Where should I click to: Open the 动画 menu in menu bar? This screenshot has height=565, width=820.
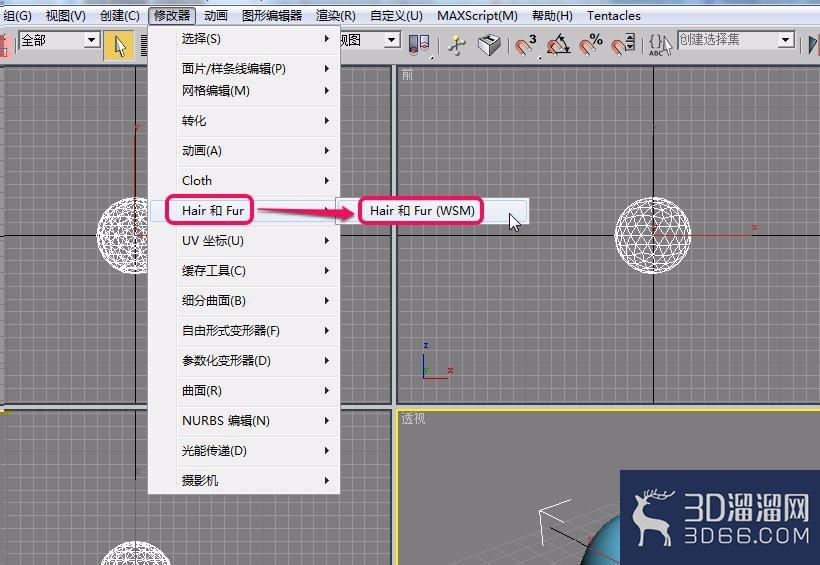pos(216,16)
